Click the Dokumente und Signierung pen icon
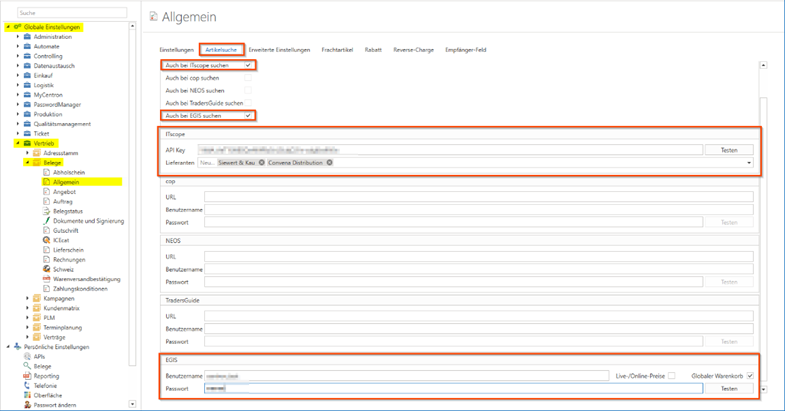The image size is (785, 411). (x=45, y=220)
